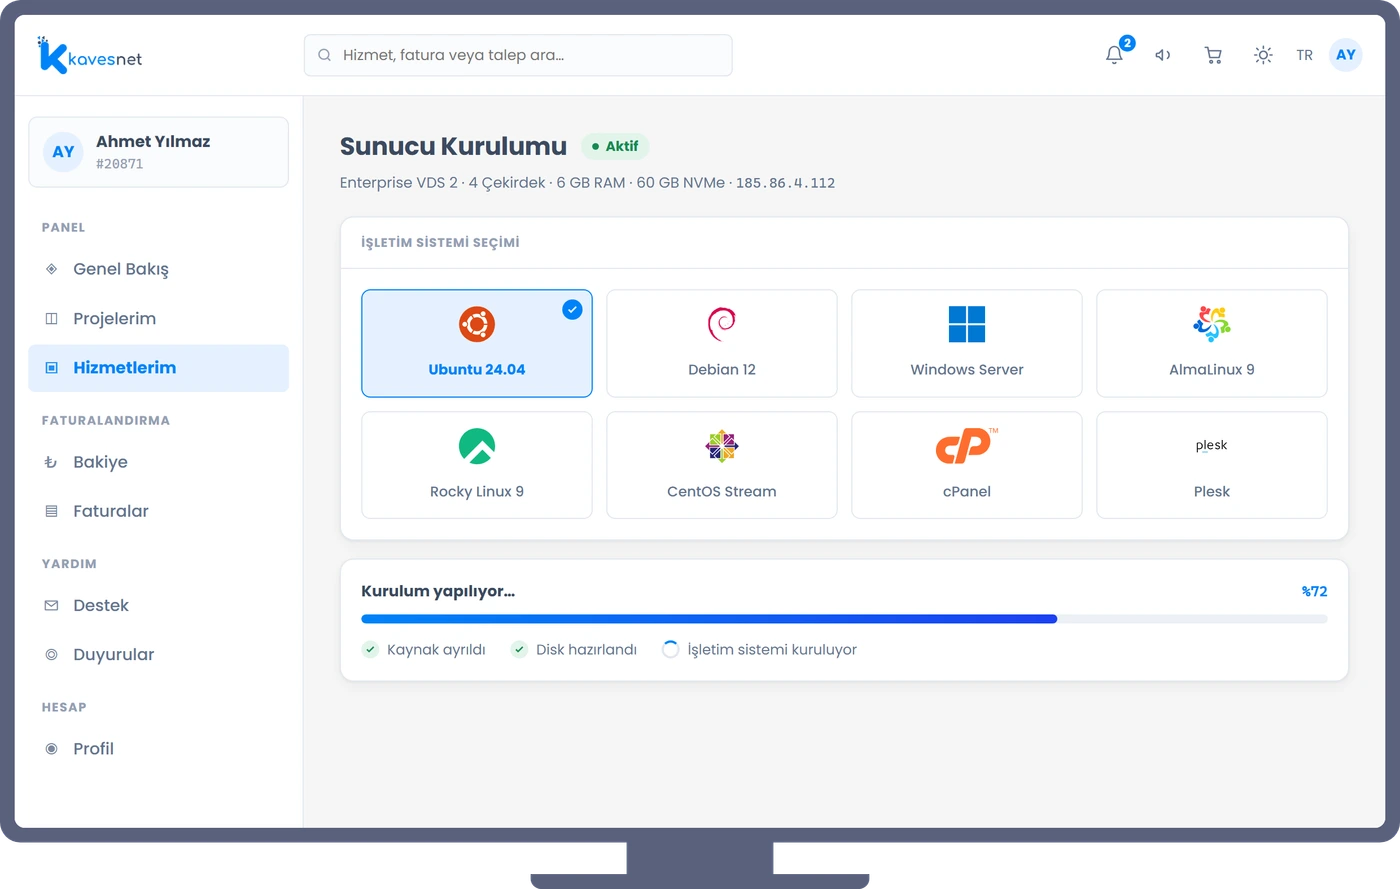Click the Windows logo icon
Image resolution: width=1400 pixels, height=889 pixels.
[967, 324]
